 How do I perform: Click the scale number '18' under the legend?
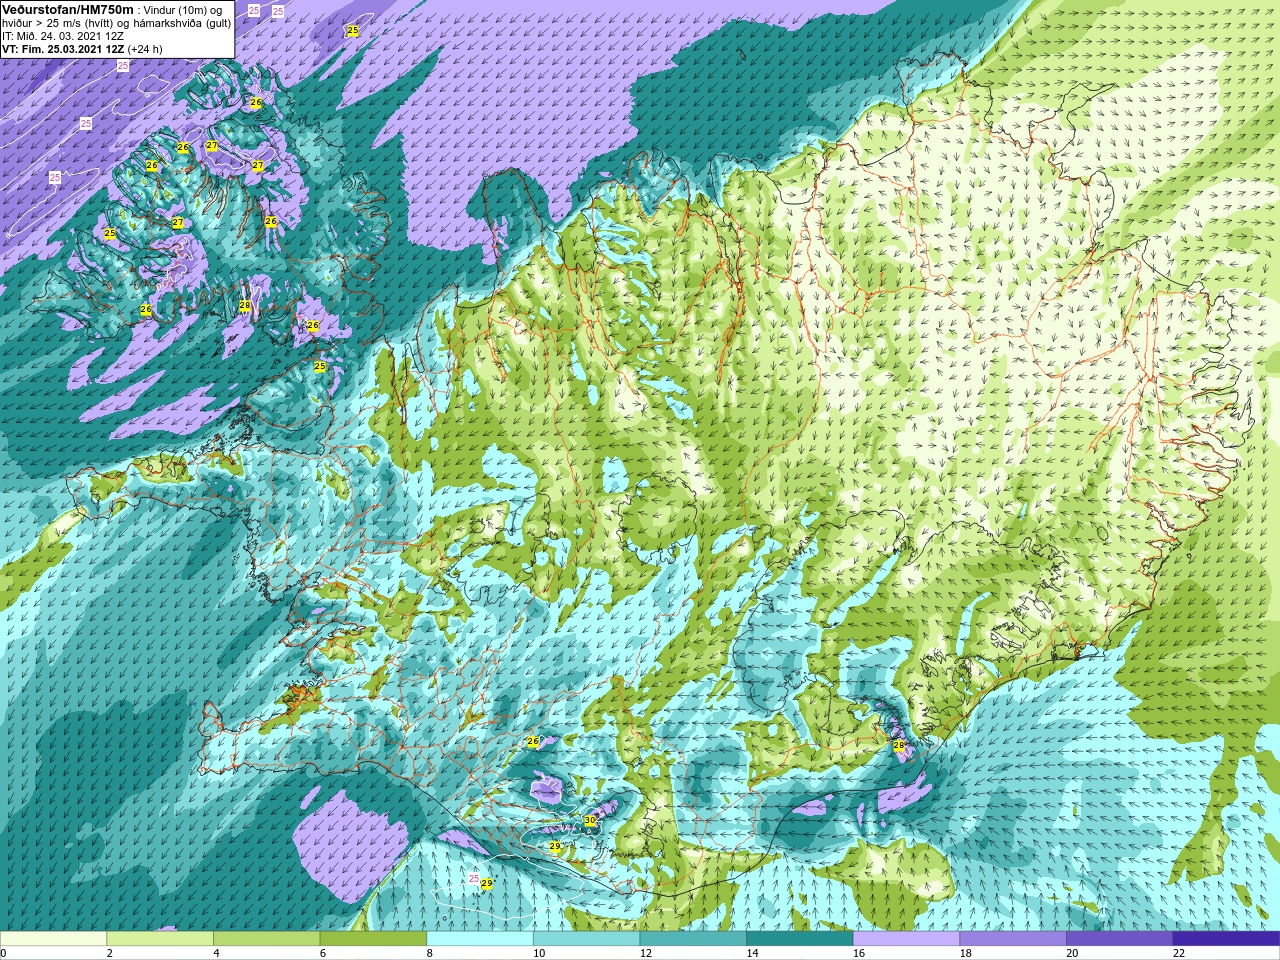pos(966,953)
